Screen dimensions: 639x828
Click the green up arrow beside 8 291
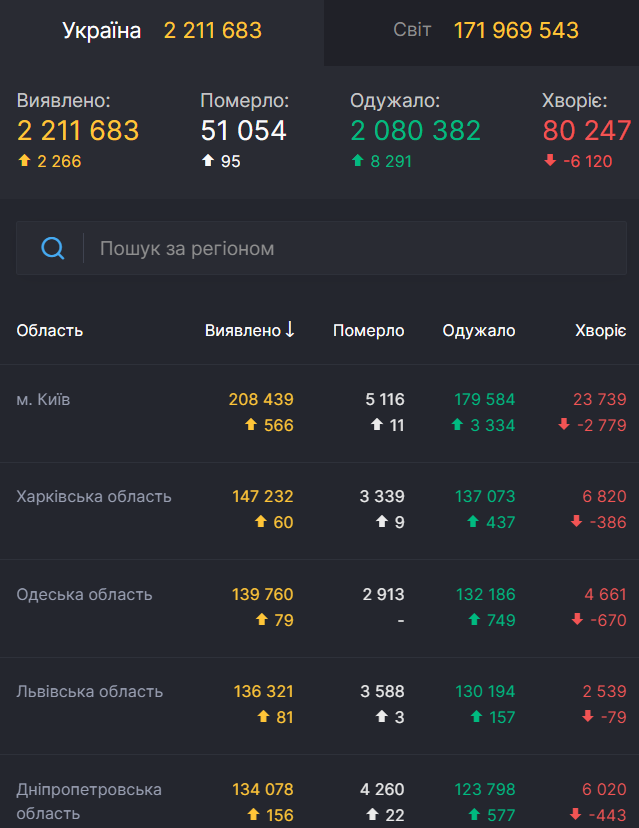point(358,161)
